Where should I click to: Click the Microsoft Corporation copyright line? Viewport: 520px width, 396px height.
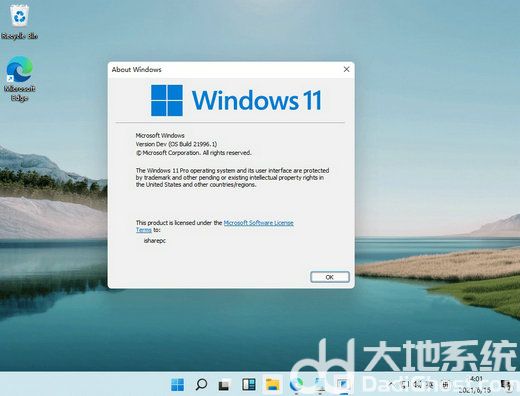coord(193,153)
